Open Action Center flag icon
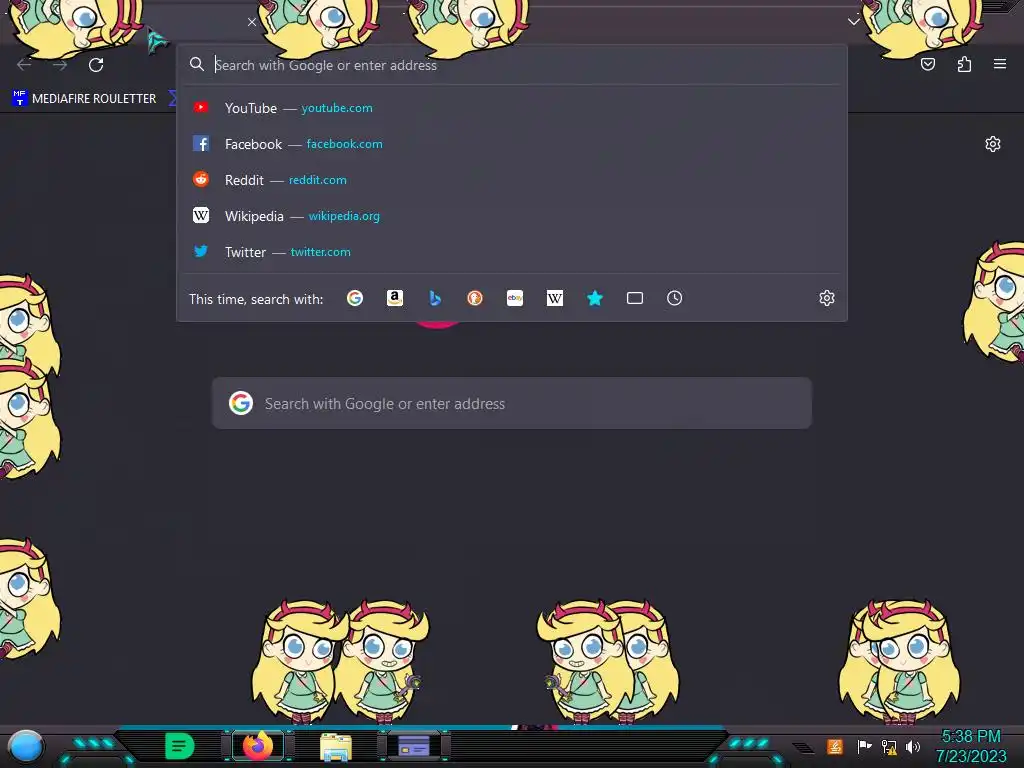1024x768 pixels. click(x=864, y=746)
